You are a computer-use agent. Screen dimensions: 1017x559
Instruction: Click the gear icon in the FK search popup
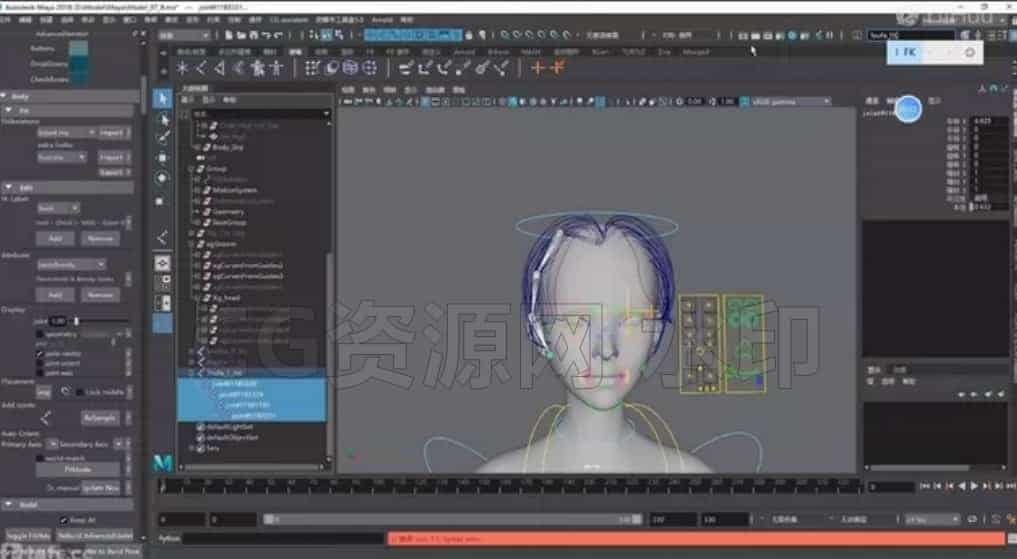click(970, 53)
